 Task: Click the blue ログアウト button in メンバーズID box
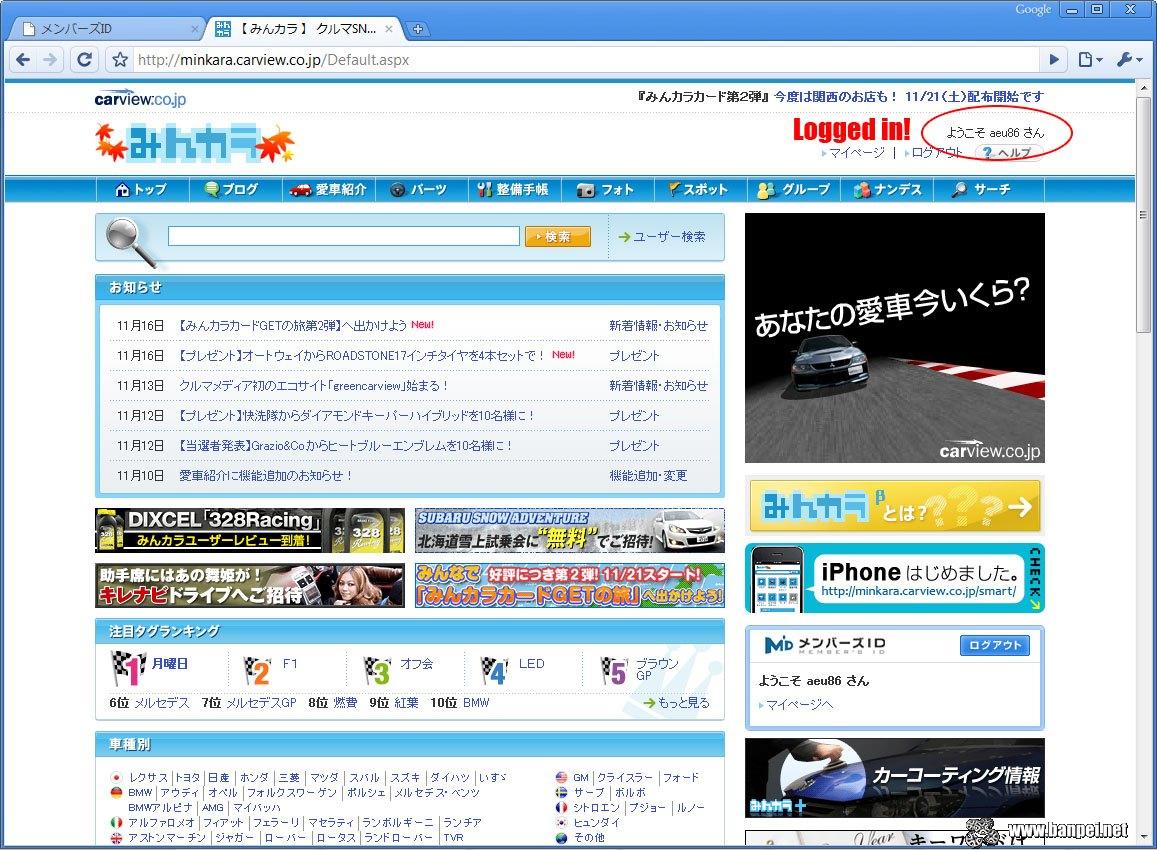(995, 645)
